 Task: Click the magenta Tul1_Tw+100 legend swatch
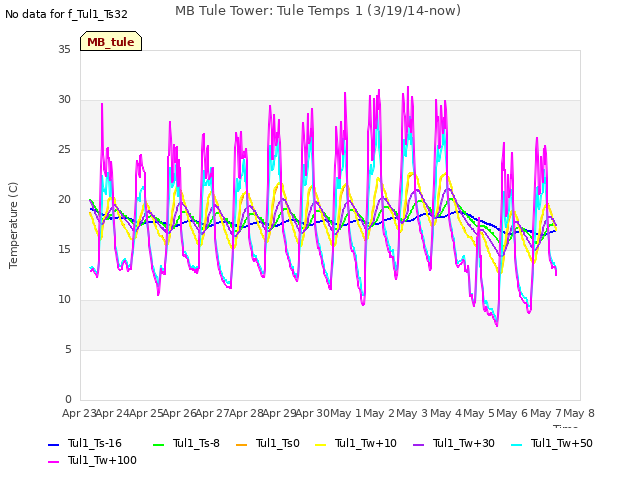pyautogui.click(x=53, y=462)
